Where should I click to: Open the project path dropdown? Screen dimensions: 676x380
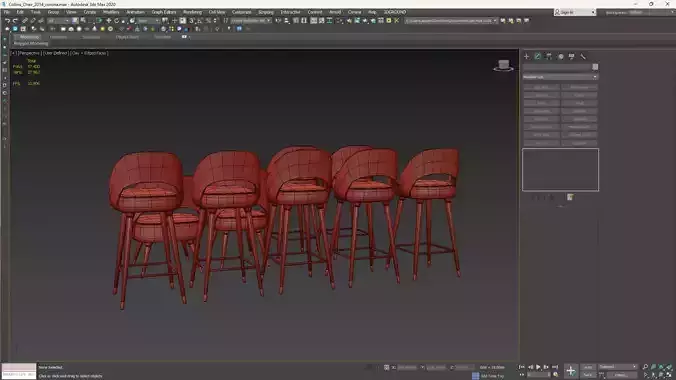tap(451, 20)
